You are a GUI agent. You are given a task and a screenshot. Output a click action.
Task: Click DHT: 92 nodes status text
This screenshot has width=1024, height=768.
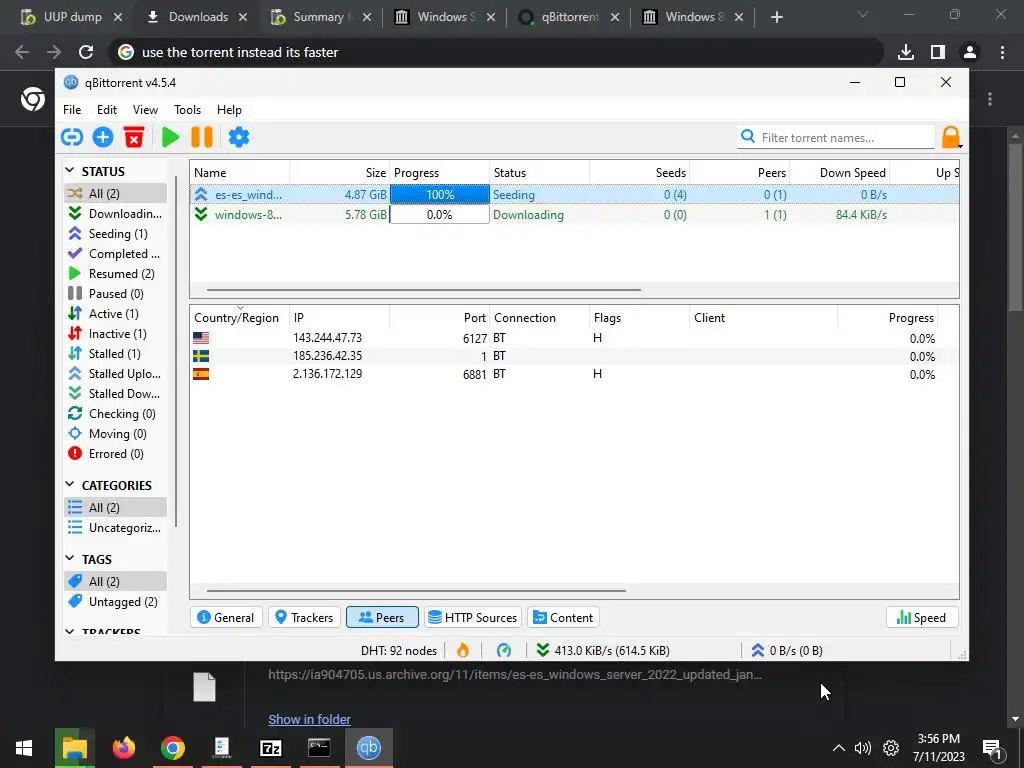pyautogui.click(x=399, y=650)
